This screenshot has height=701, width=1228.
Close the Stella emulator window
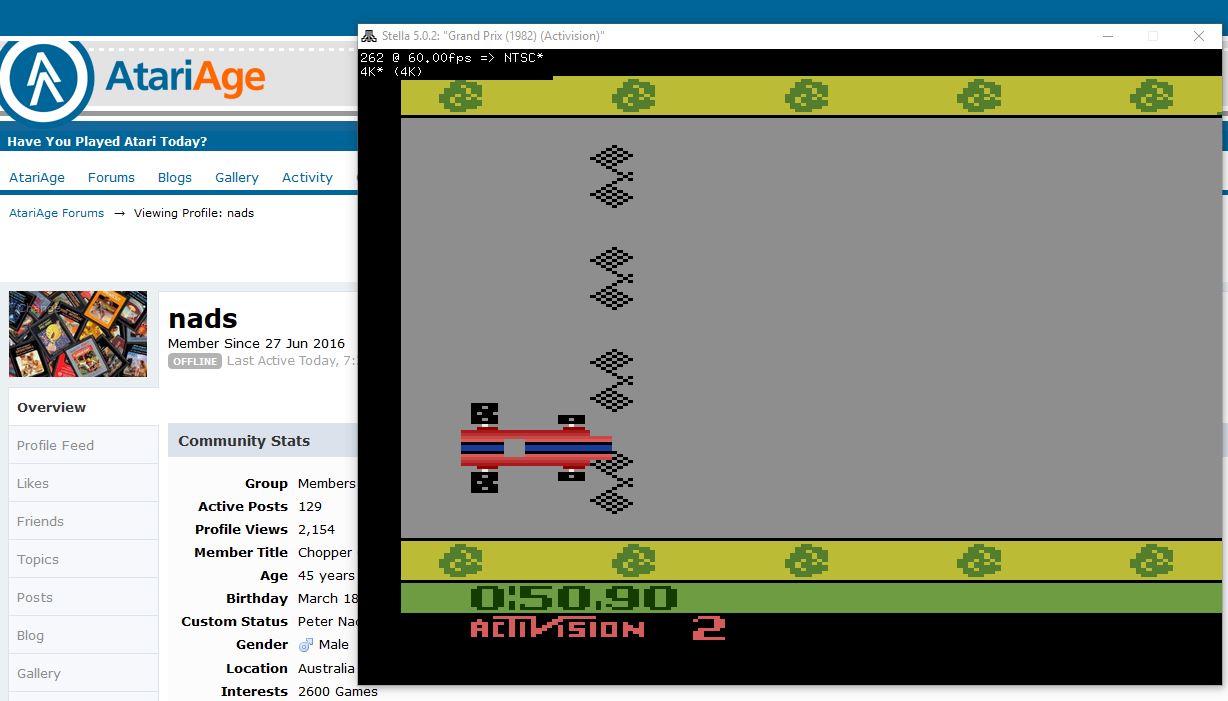(x=1199, y=36)
